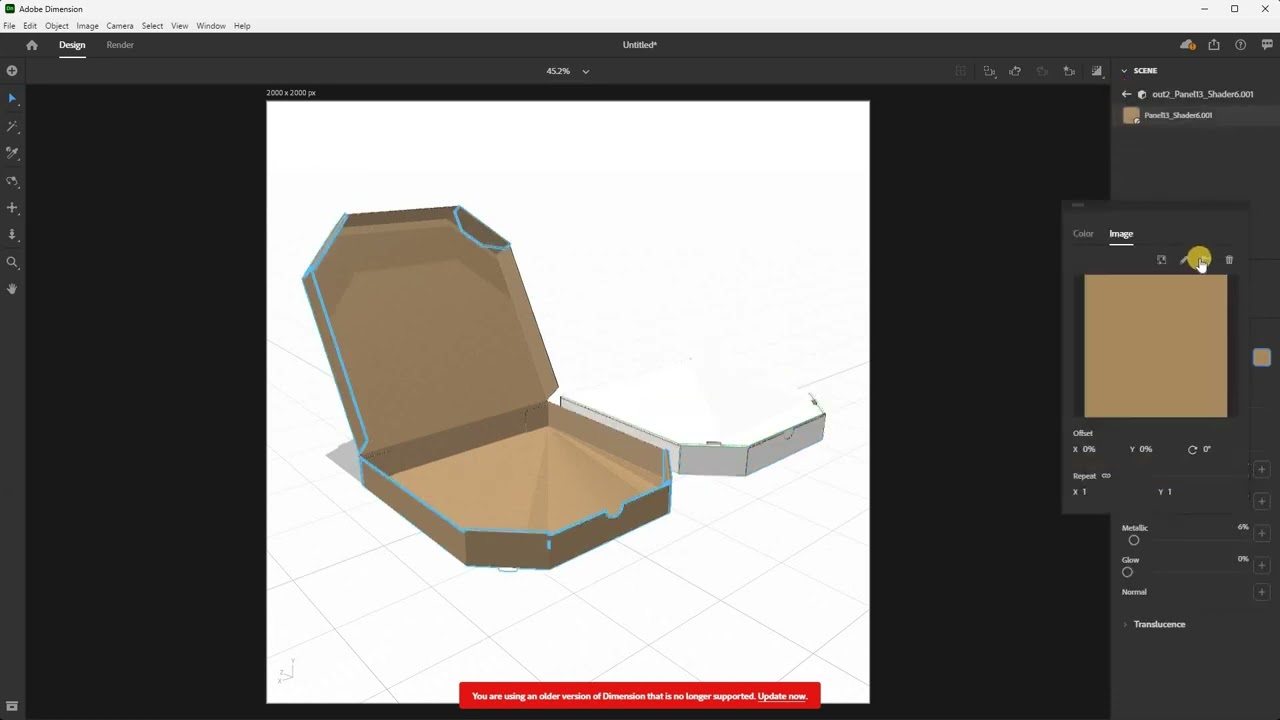Switch to the Color tab in popup

(1083, 234)
